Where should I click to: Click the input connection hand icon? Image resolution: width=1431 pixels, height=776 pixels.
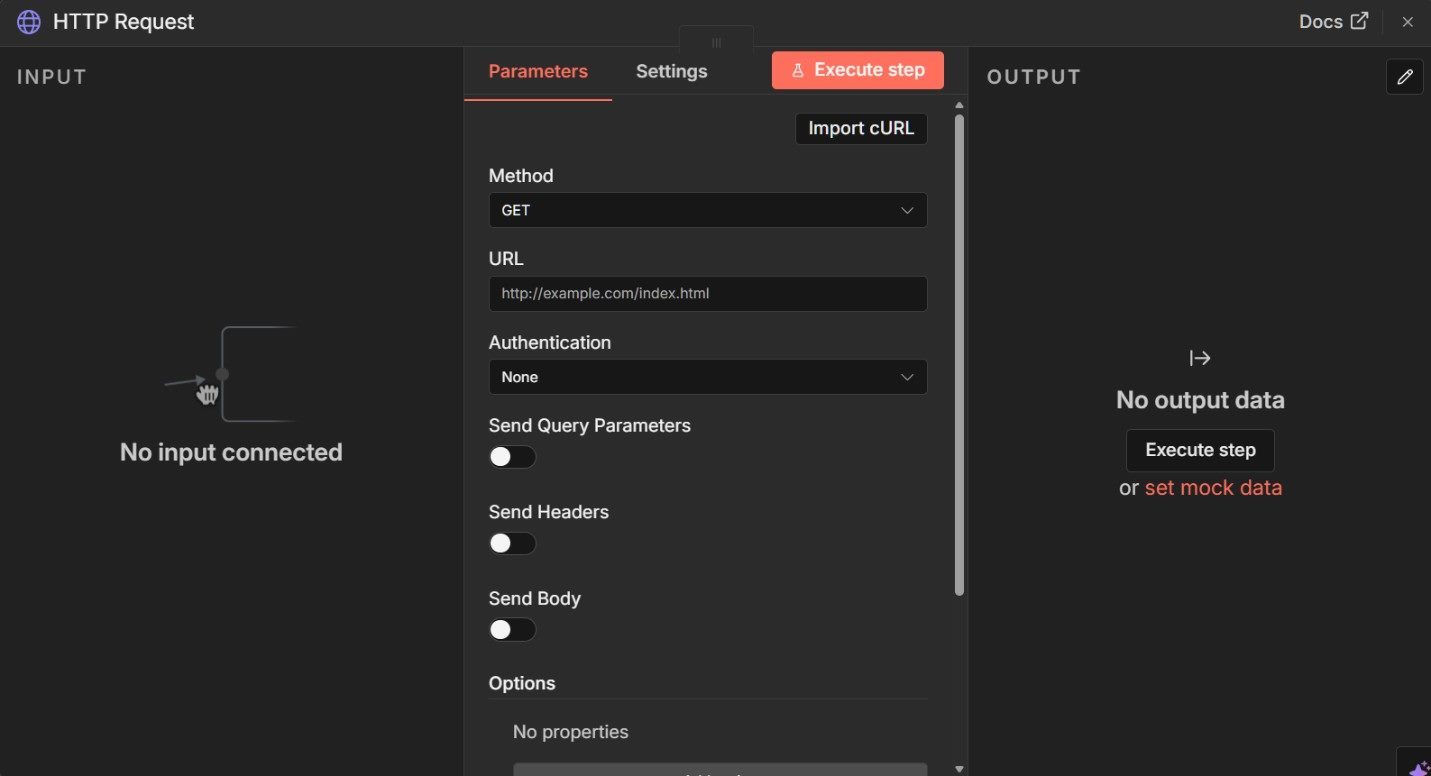click(207, 393)
